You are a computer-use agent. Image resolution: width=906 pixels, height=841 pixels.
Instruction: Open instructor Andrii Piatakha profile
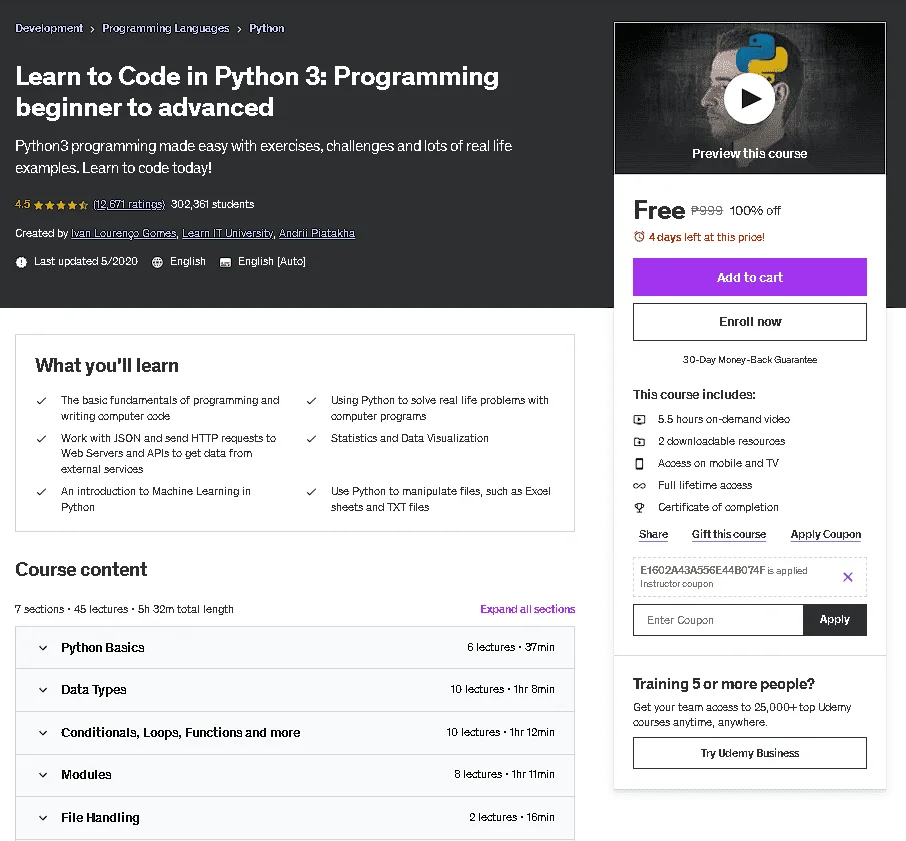317,233
